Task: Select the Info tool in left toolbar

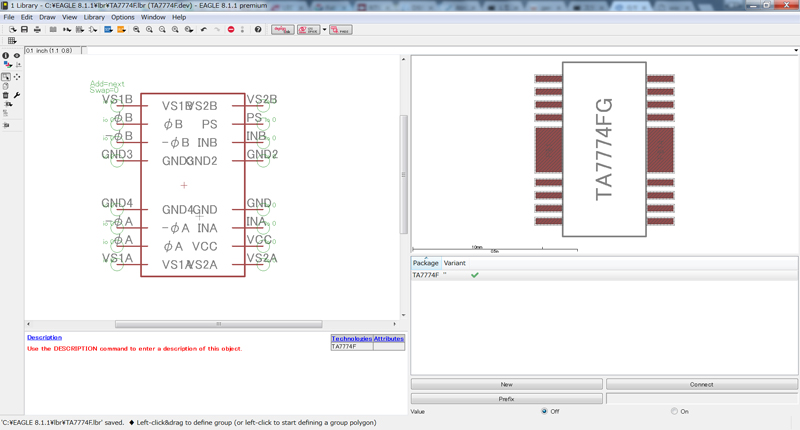Action: 6,56
